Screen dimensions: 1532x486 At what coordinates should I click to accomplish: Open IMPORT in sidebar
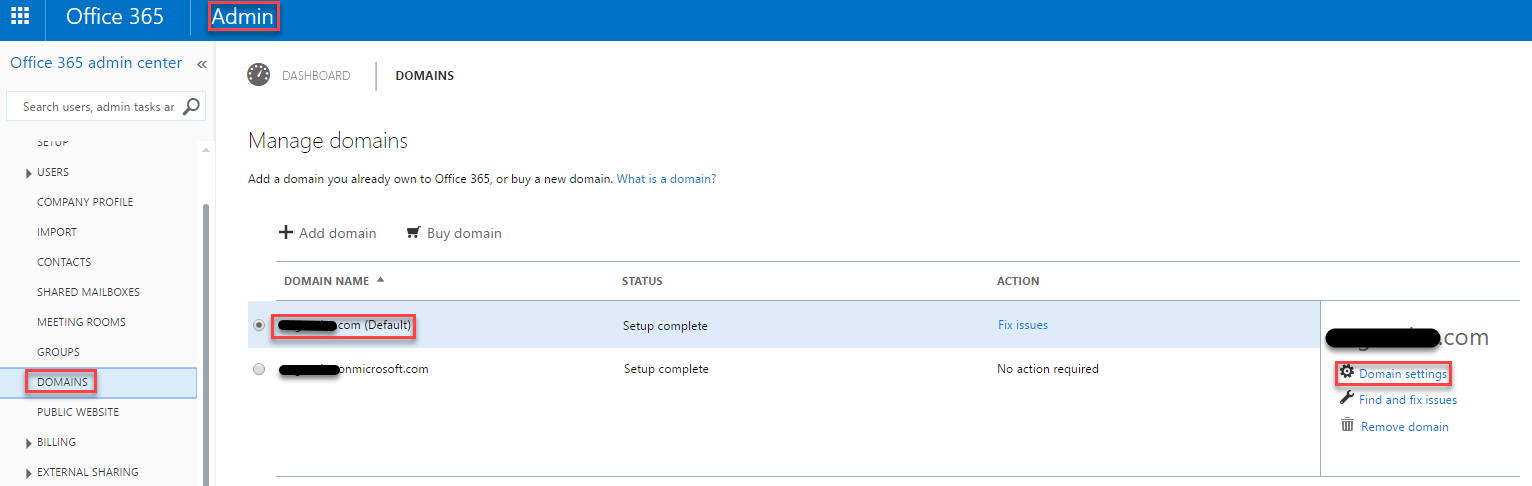click(x=57, y=232)
